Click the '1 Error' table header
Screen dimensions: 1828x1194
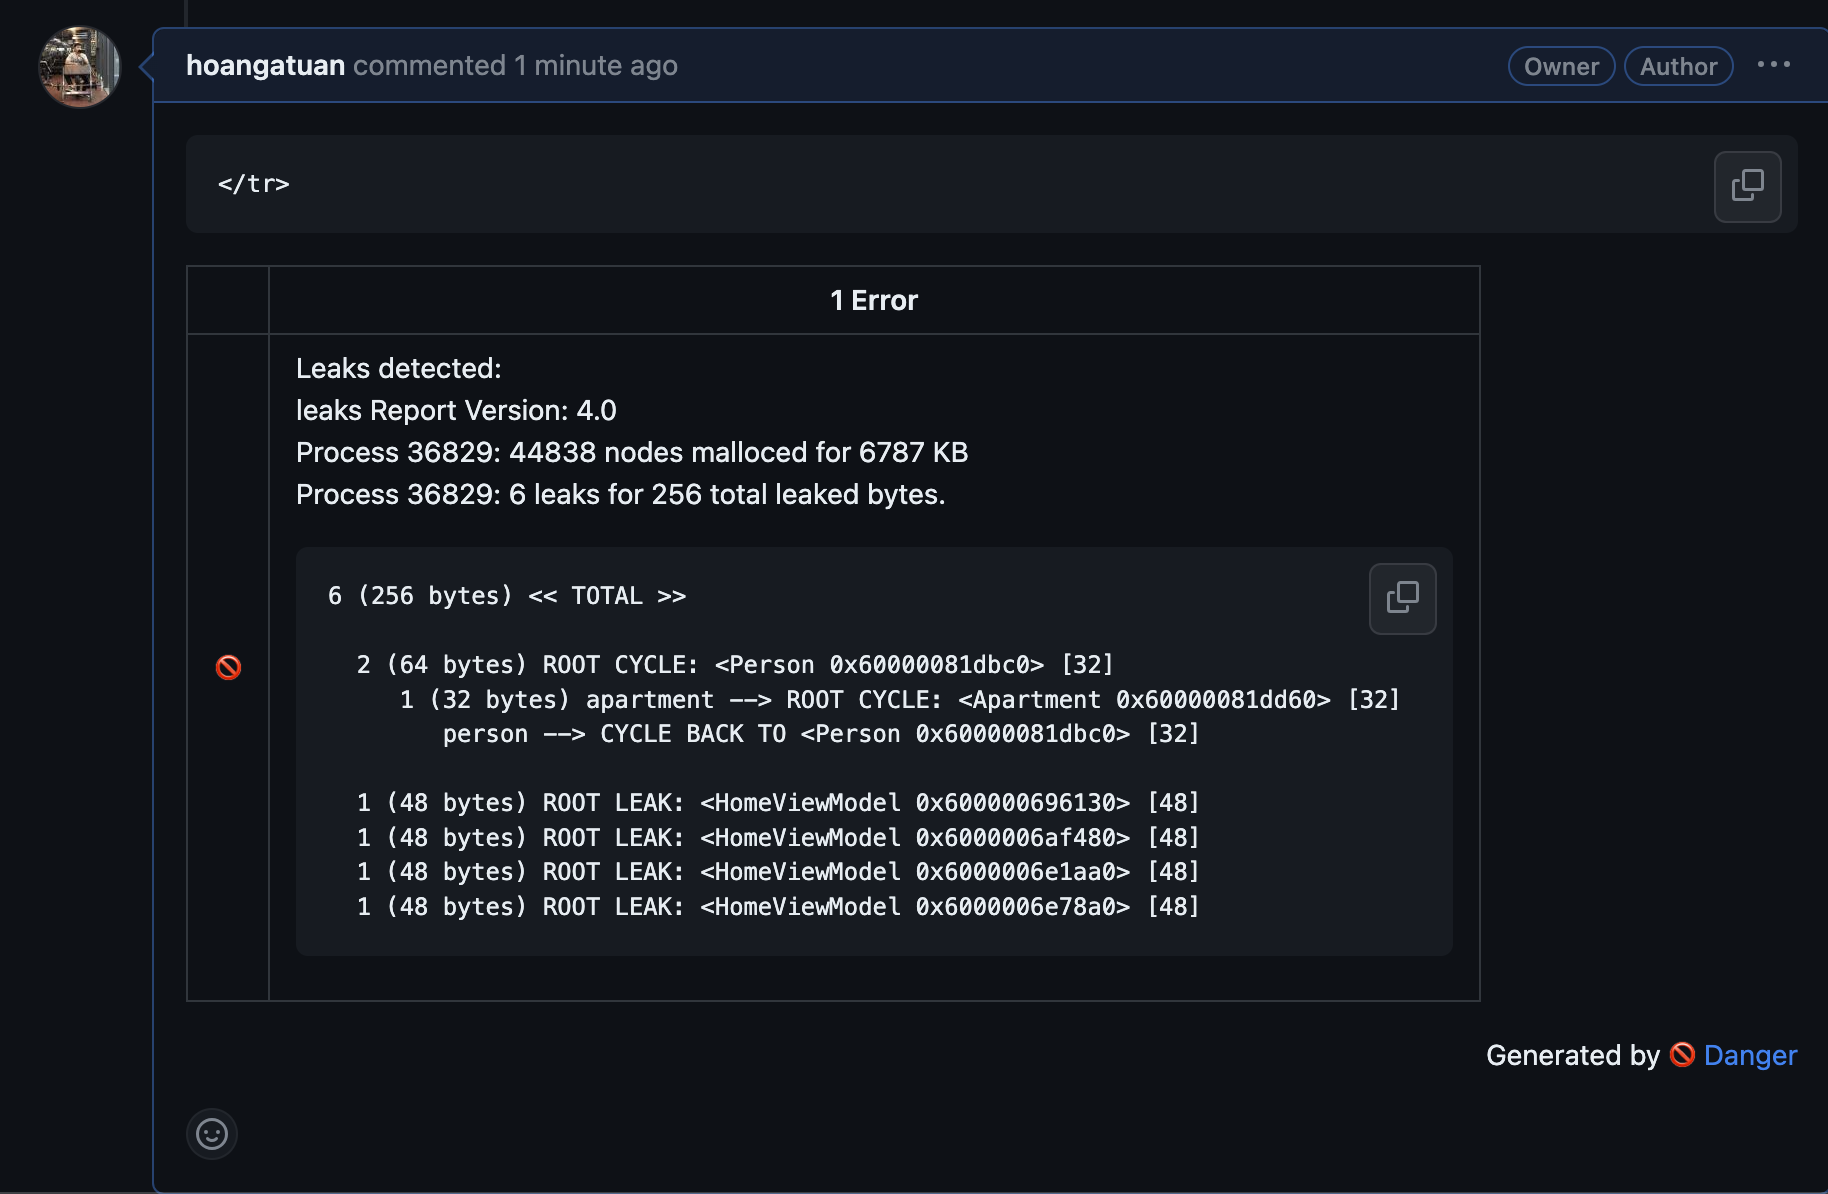coord(874,300)
